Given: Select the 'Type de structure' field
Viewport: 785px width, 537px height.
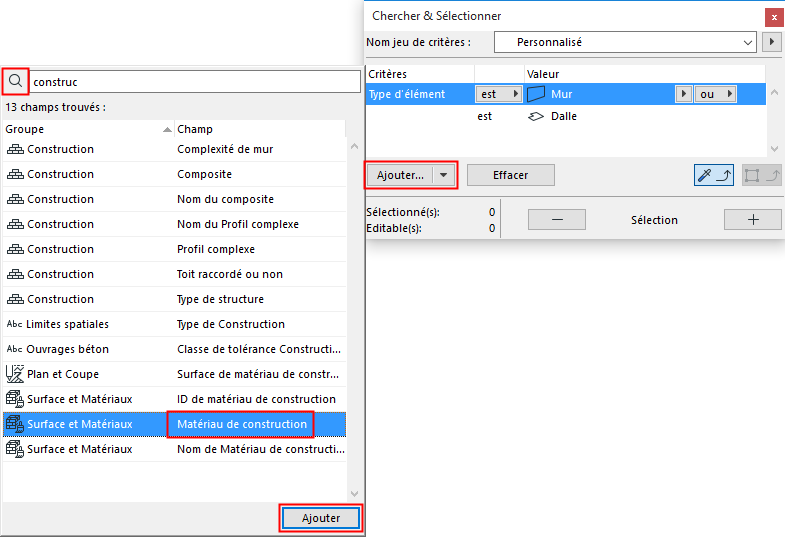Looking at the screenshot, I should (174, 299).
